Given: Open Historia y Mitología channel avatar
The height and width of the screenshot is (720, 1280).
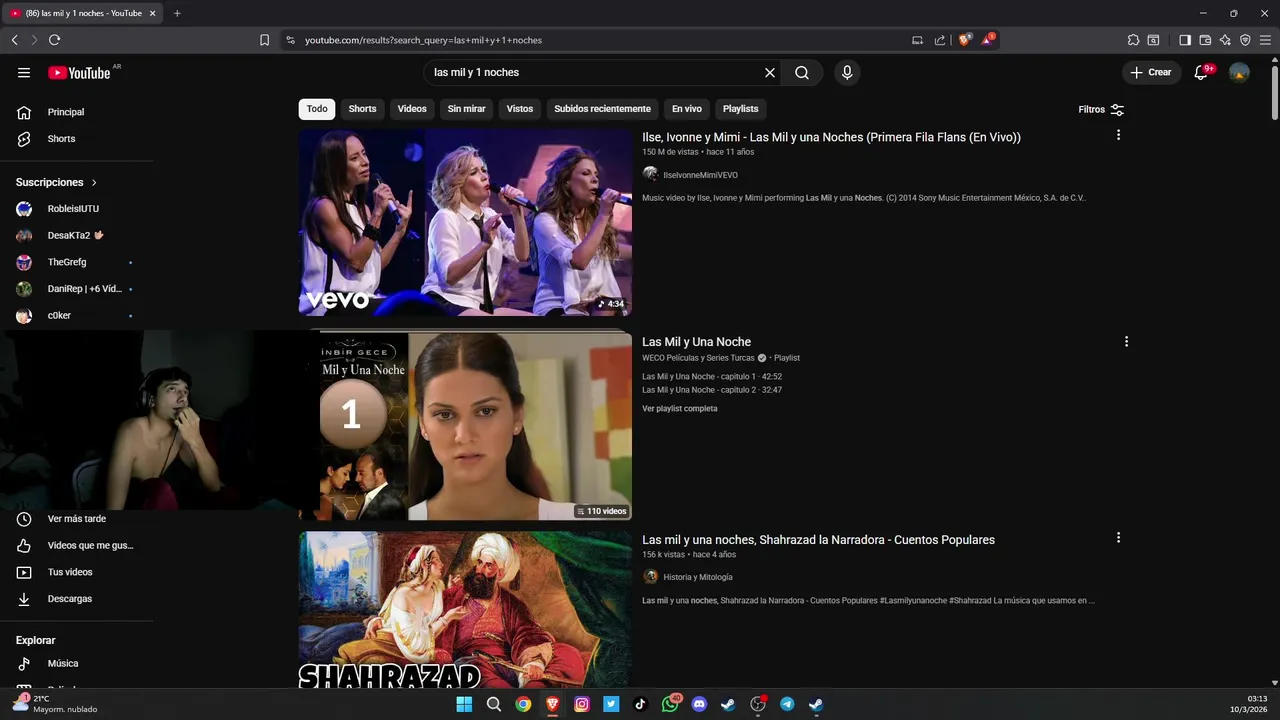Looking at the screenshot, I should [x=650, y=576].
